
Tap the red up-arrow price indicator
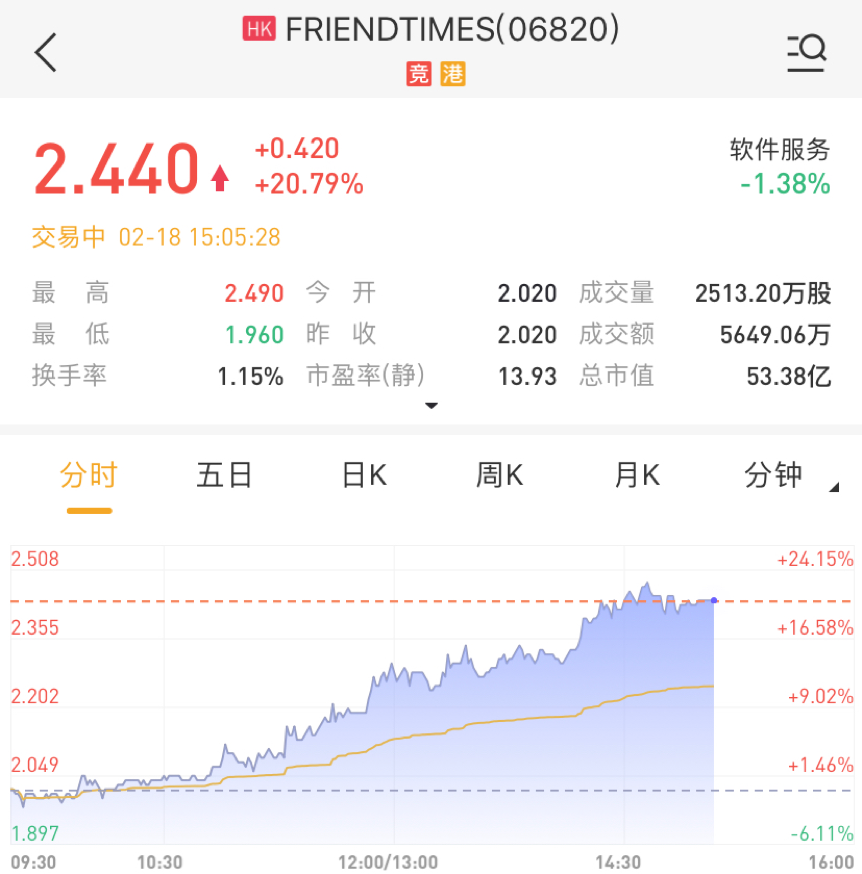[220, 178]
